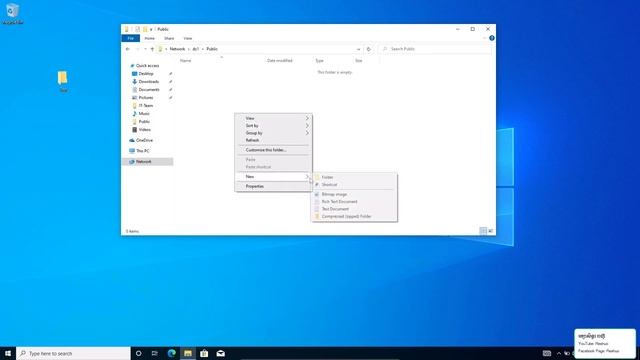
Task: Click Network in the address breadcrumb
Action: (x=177, y=49)
